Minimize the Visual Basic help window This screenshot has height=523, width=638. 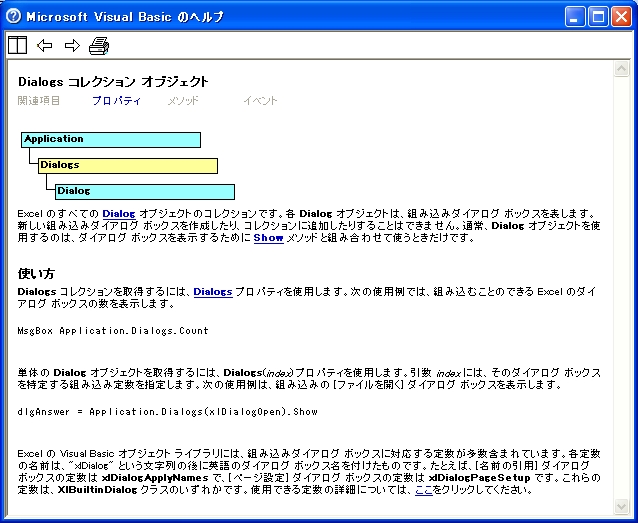(575, 17)
